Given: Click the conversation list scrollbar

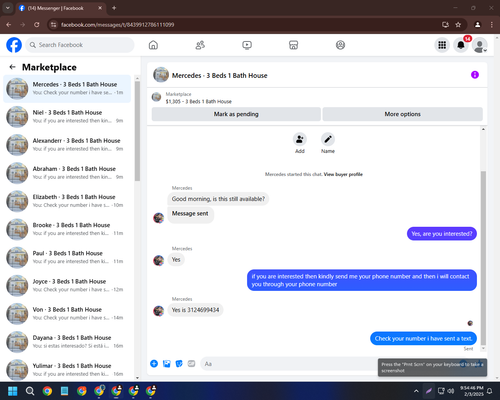Looking at the screenshot, I should point(137,131).
